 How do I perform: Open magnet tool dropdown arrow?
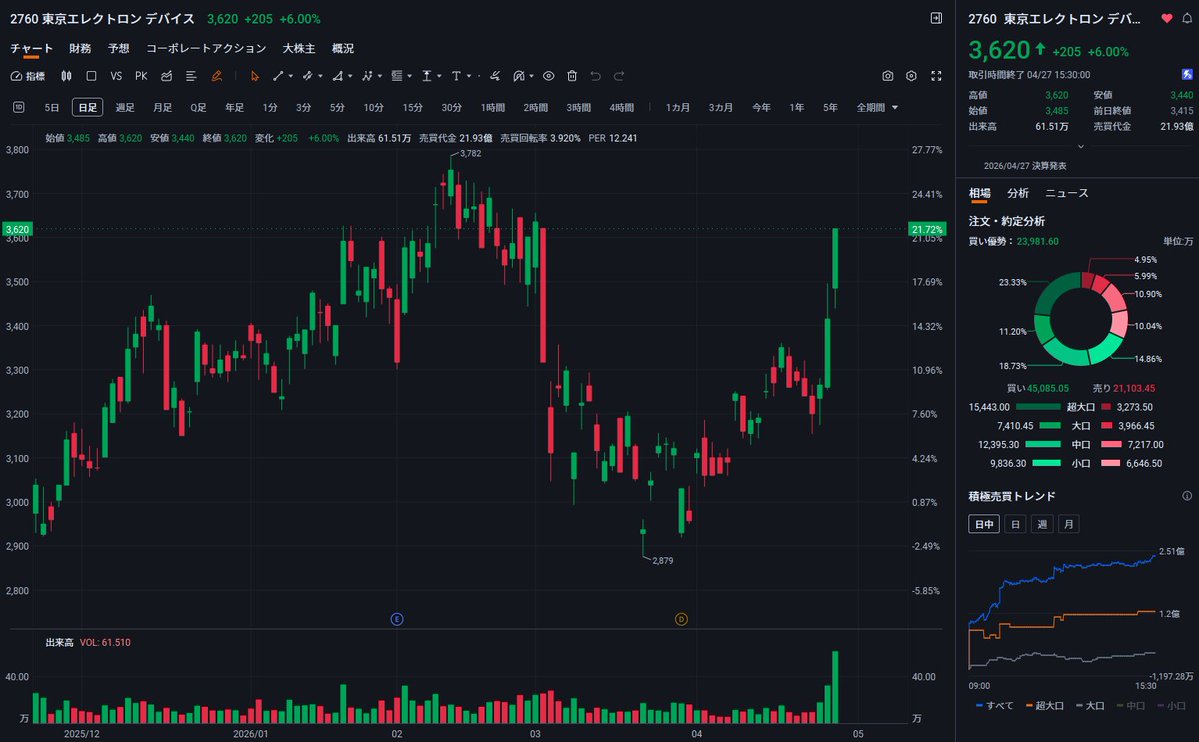pos(531,76)
